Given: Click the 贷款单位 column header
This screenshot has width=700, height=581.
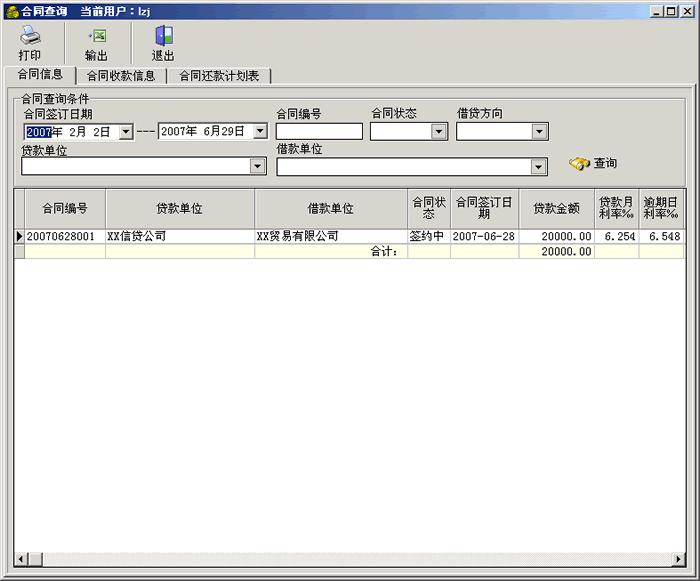Looking at the screenshot, I should pos(180,209).
